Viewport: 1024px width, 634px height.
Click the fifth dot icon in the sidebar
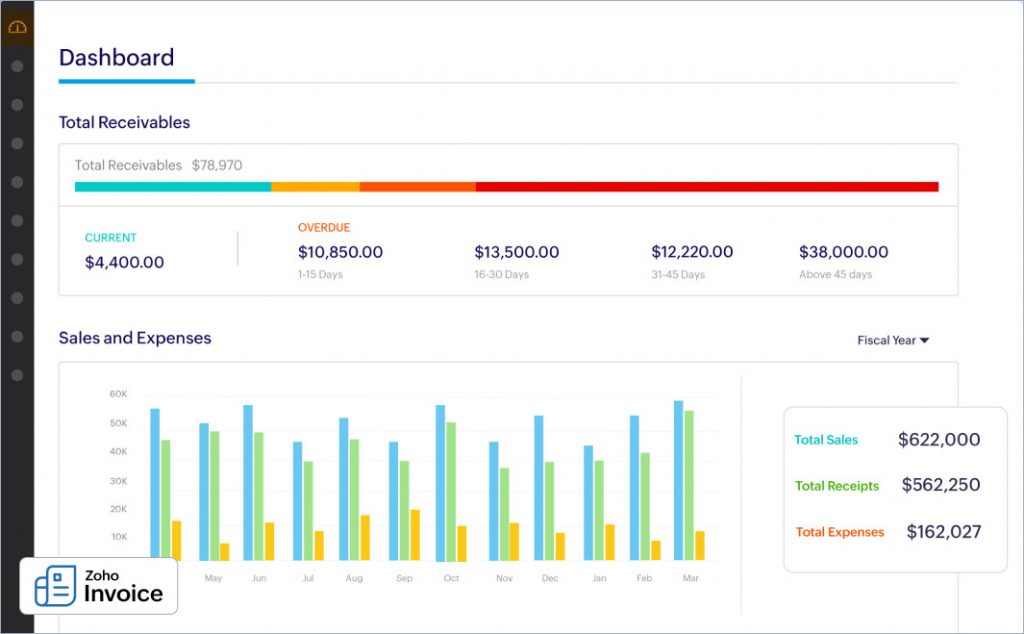coord(17,220)
